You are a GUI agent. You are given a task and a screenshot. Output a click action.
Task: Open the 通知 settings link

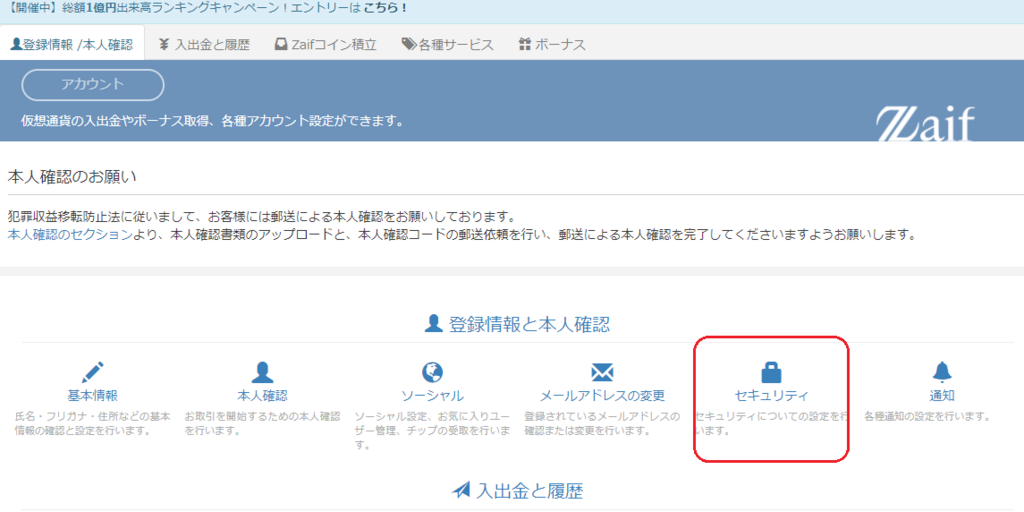click(942, 395)
